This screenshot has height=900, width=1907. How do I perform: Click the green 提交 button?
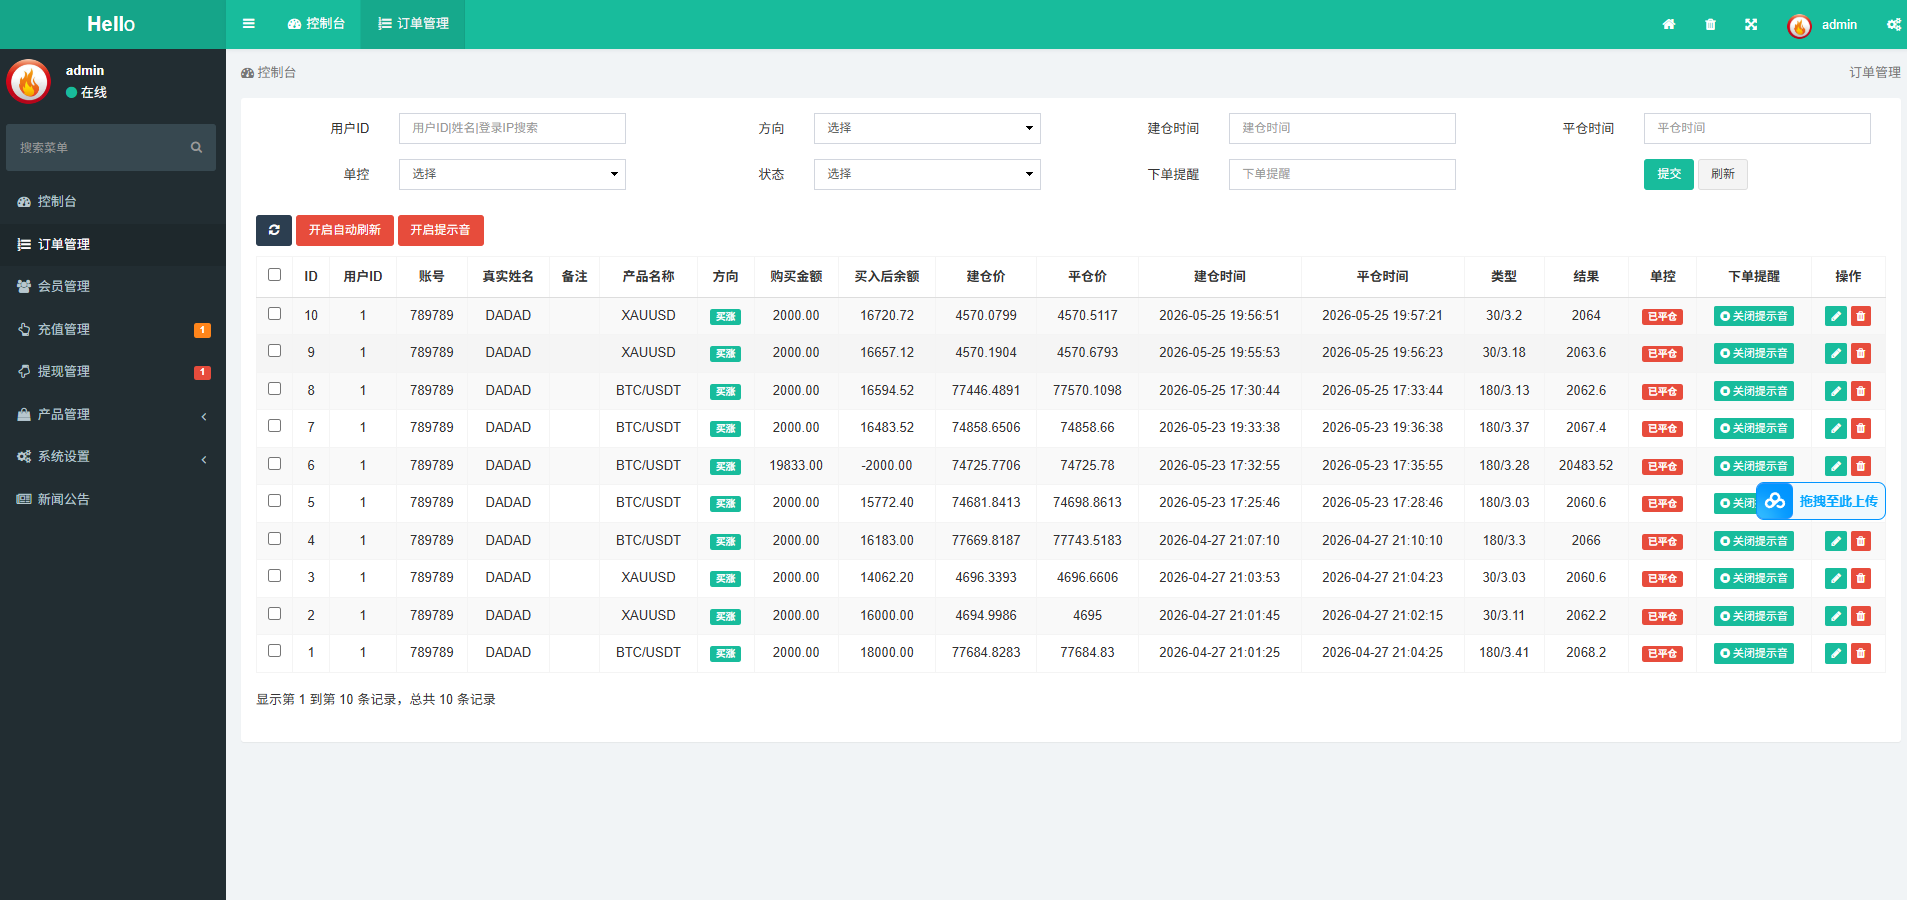click(x=1669, y=174)
